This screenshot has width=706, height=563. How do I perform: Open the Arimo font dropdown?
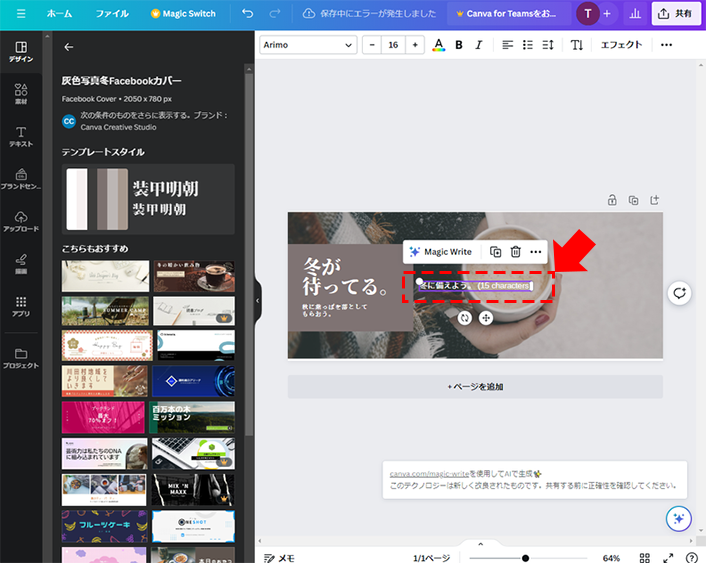pyautogui.click(x=308, y=45)
